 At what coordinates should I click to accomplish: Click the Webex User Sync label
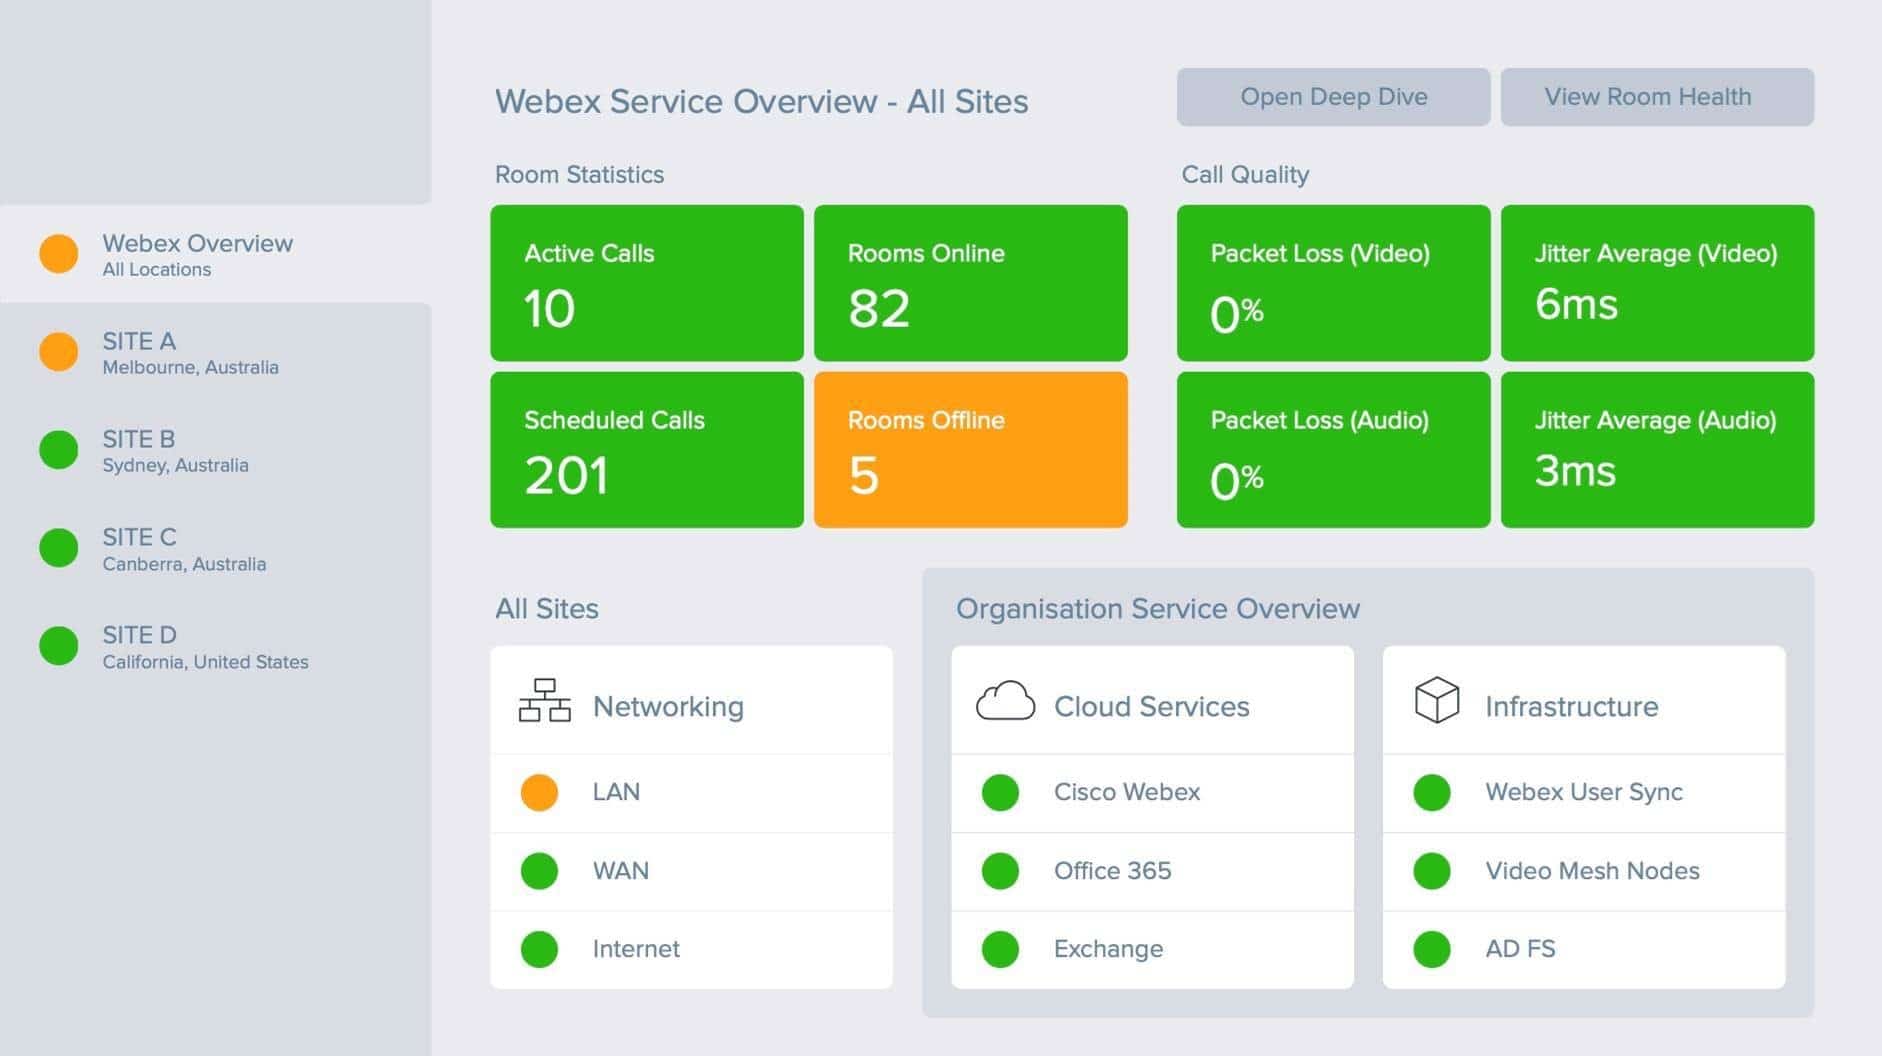coord(1584,792)
